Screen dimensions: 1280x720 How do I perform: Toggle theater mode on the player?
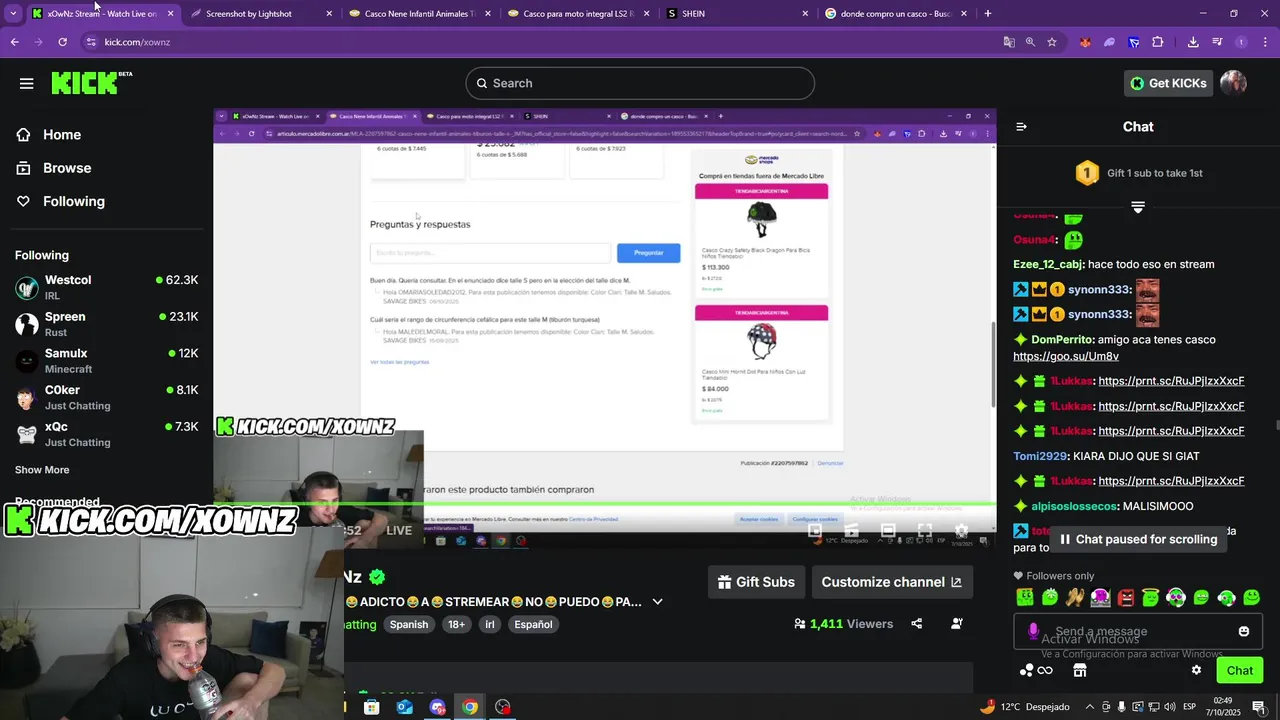pos(888,531)
